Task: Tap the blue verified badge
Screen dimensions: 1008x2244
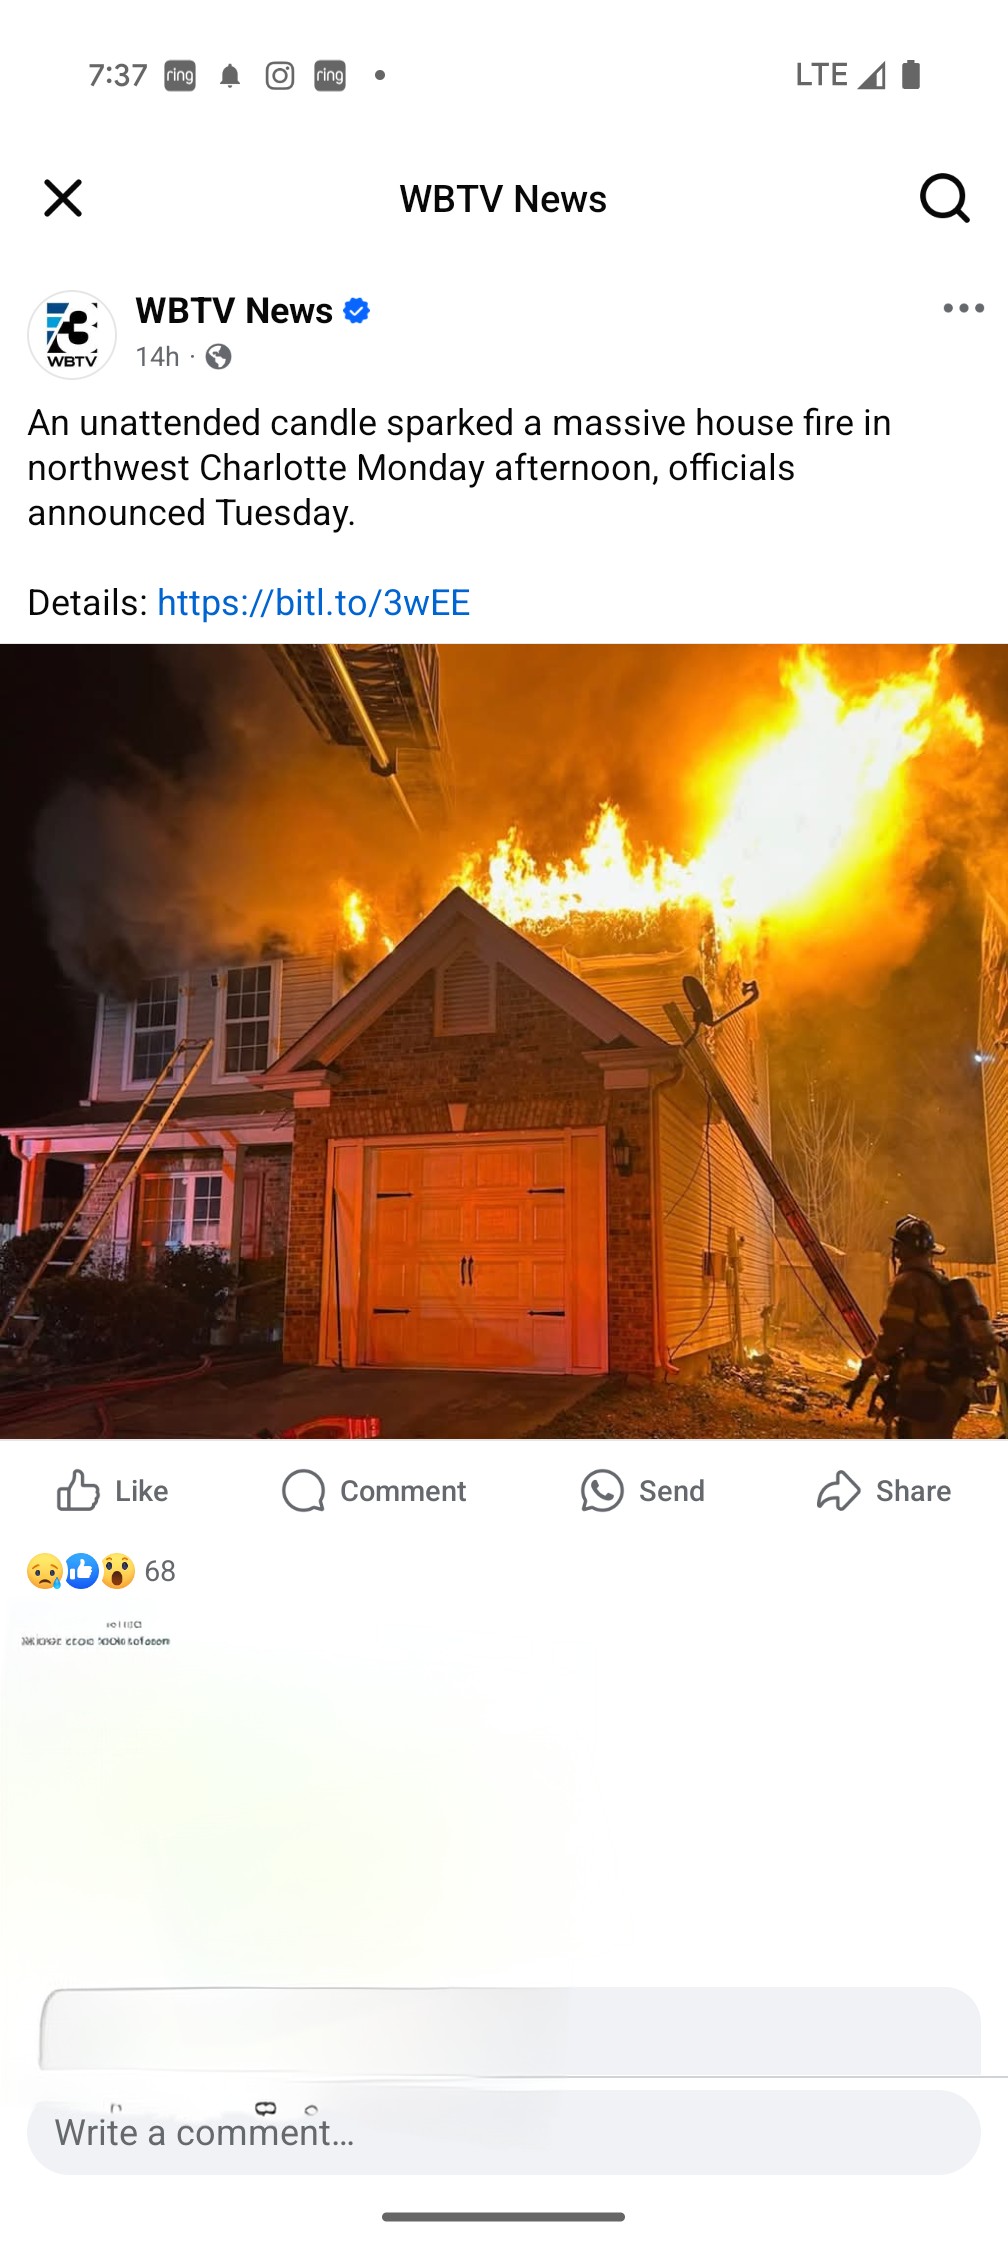Action: 357,311
